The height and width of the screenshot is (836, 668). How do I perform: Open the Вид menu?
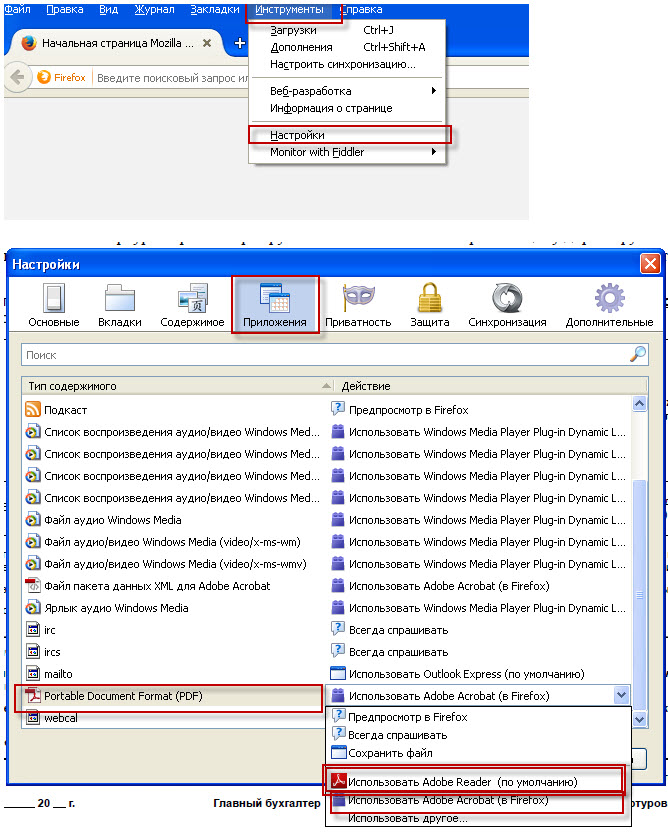coord(109,9)
